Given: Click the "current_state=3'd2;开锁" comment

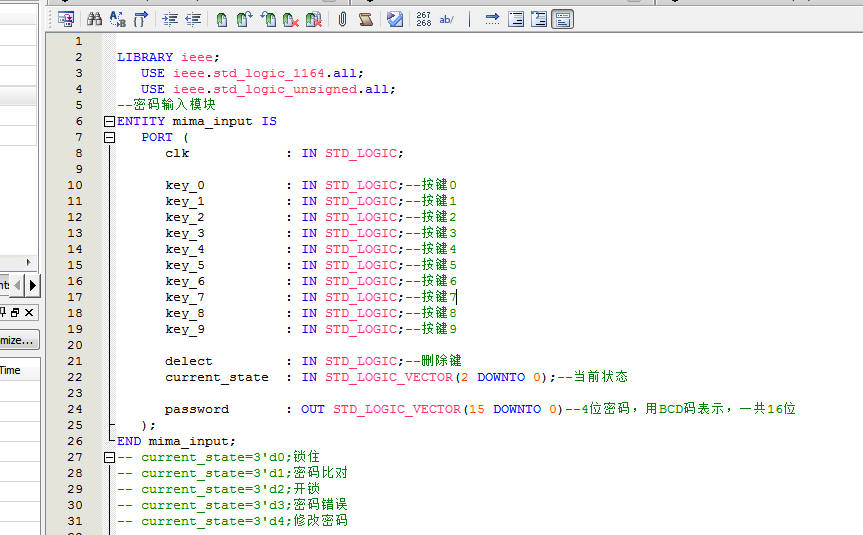Looking at the screenshot, I should (x=231, y=489).
